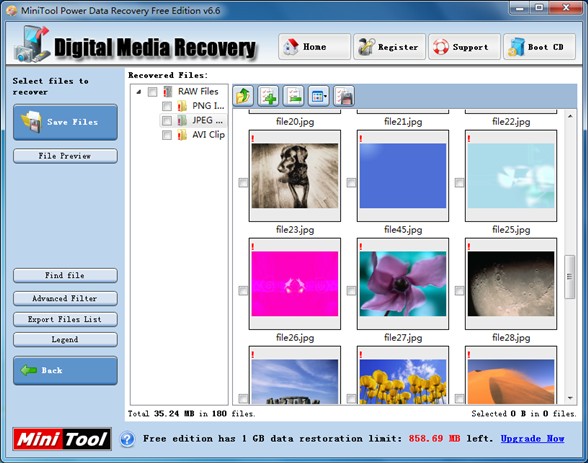Viewport: 588px width, 463px height.
Task: Click the RAW Files drive icon
Action: pyautogui.click(x=168, y=91)
